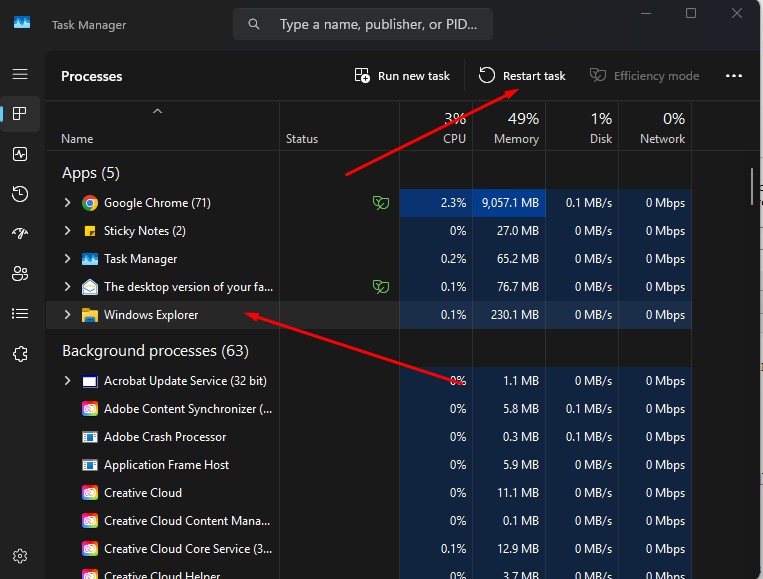
Task: Select the Adobe Crash Processor row name
Action: click(x=165, y=437)
